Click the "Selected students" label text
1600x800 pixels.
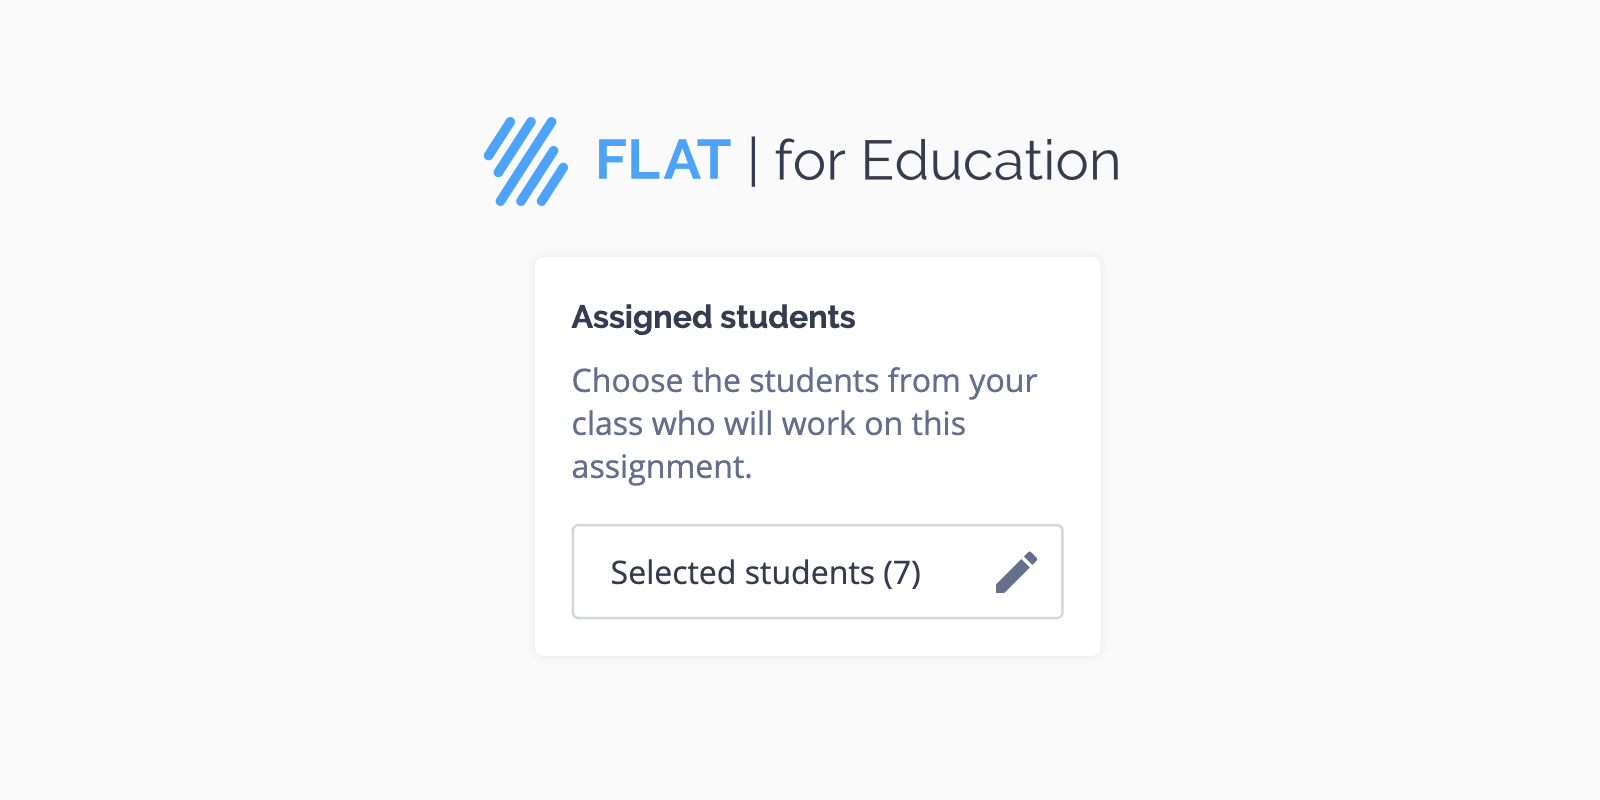tap(742, 573)
